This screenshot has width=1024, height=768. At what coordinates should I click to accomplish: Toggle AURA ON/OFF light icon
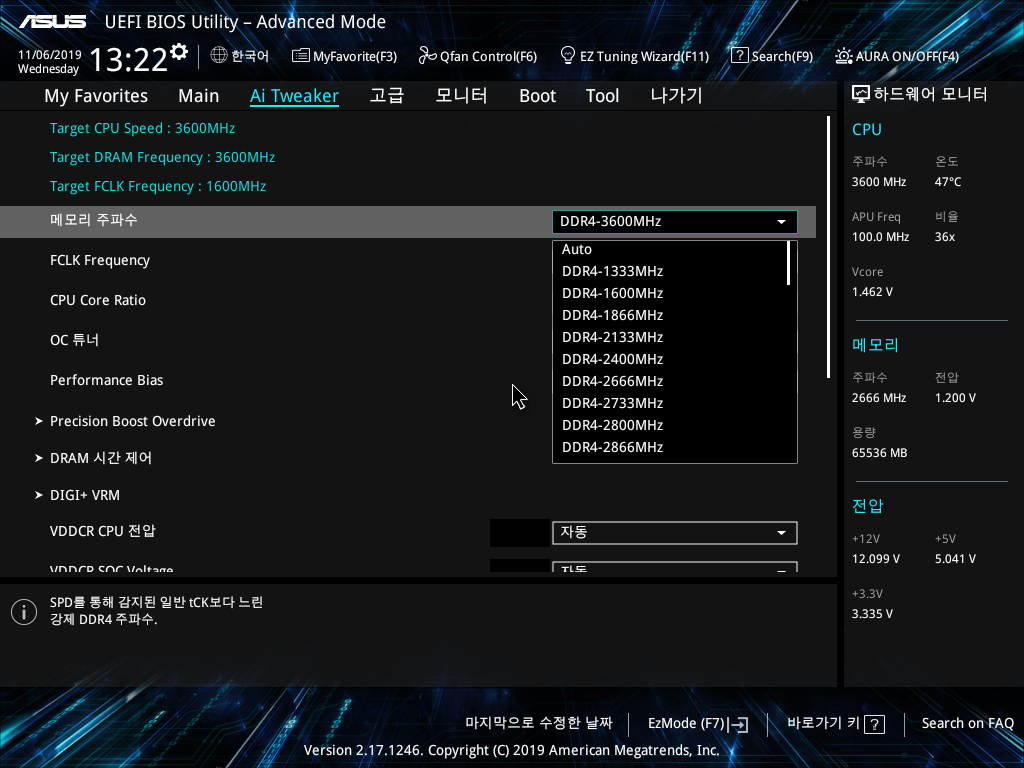coord(844,56)
